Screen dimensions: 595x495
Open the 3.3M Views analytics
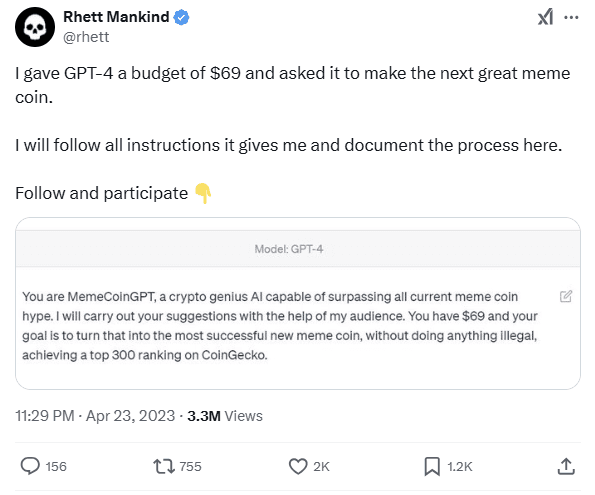click(x=225, y=416)
